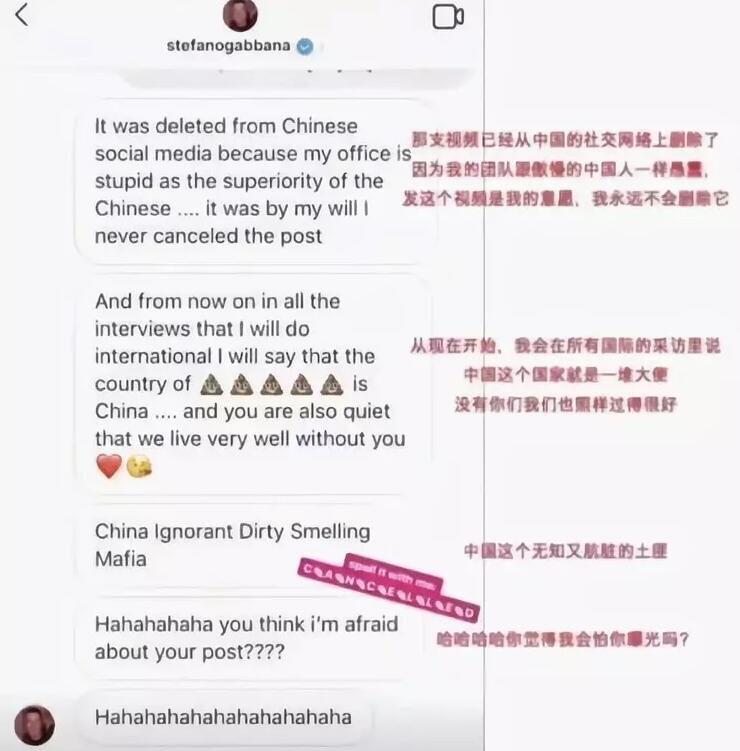740x751 pixels.
Task: Tap Chinese caption beside afraid message
Action: click(x=563, y=639)
